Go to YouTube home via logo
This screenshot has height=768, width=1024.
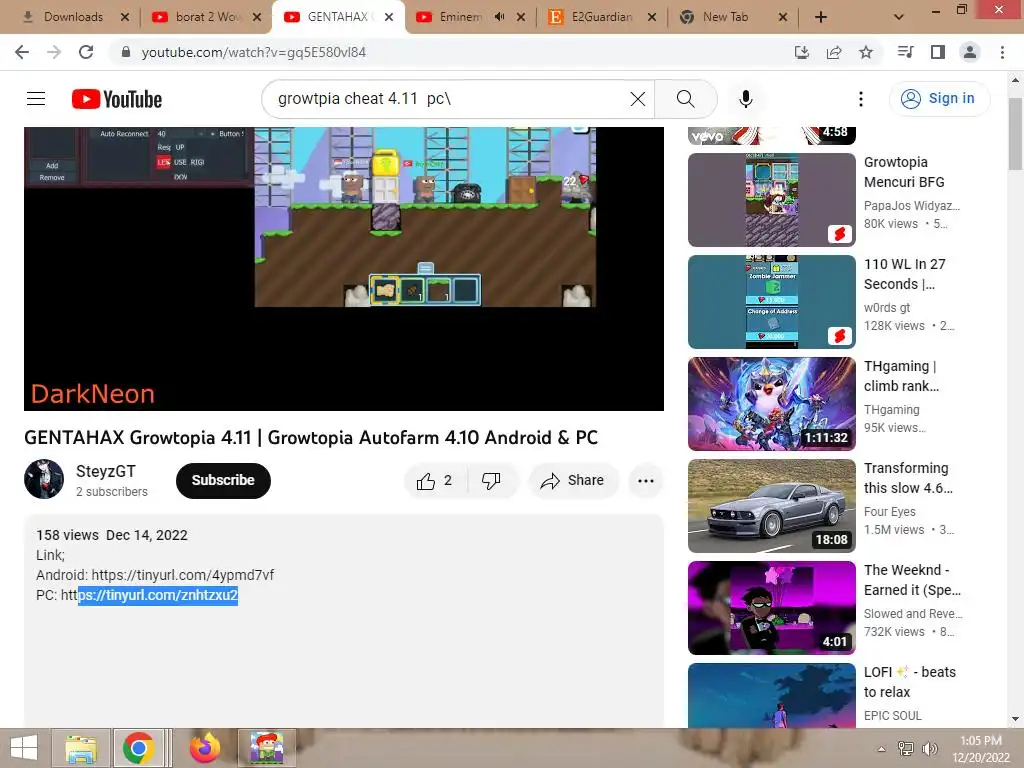[x=117, y=99]
